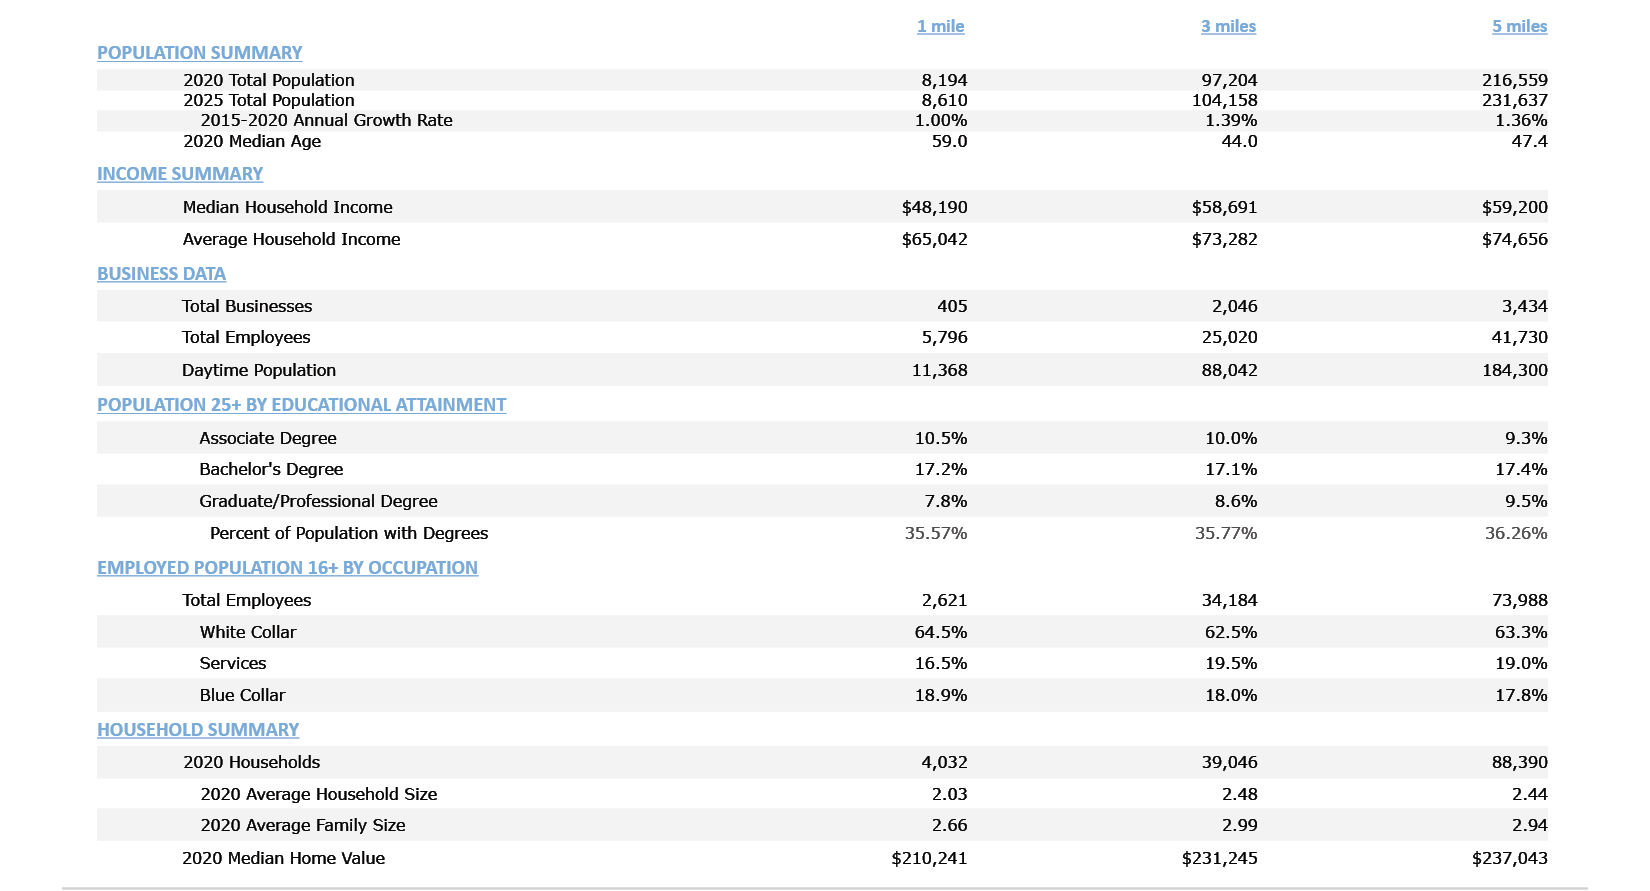This screenshot has width=1650, height=891.
Task: Select the White Collar row label
Action: 247,632
